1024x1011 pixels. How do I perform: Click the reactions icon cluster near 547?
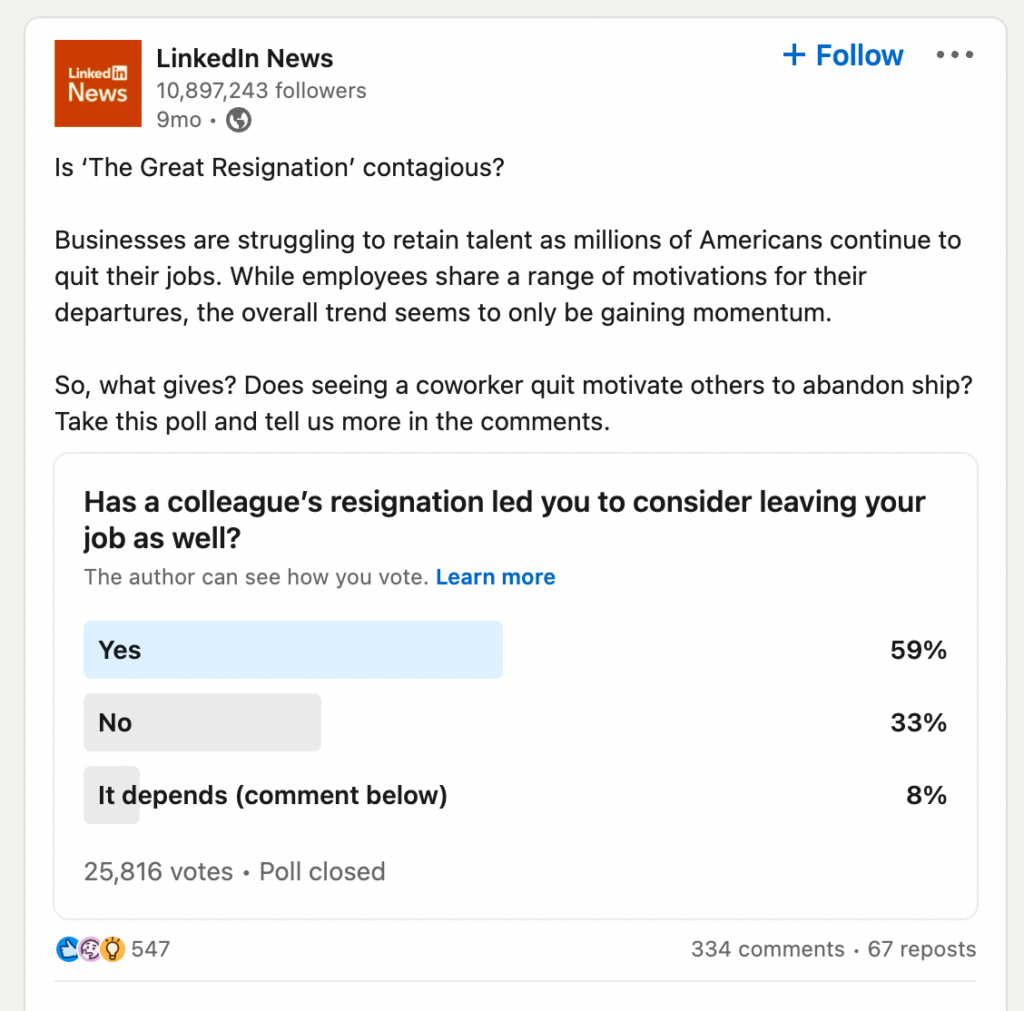click(x=89, y=948)
